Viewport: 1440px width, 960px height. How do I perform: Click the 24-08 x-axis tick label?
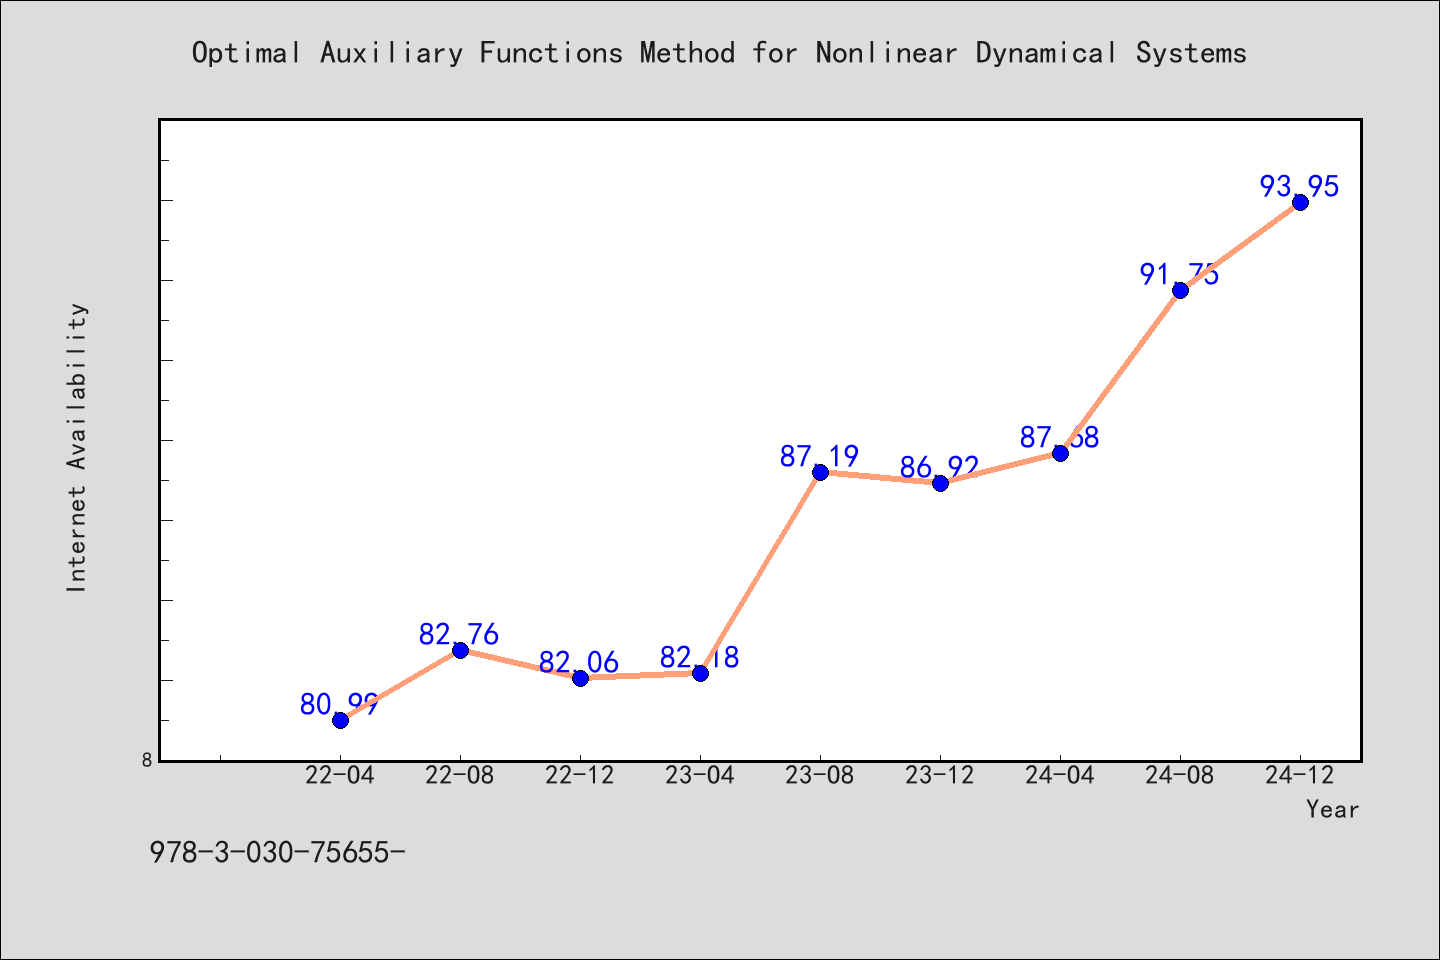(1180, 776)
